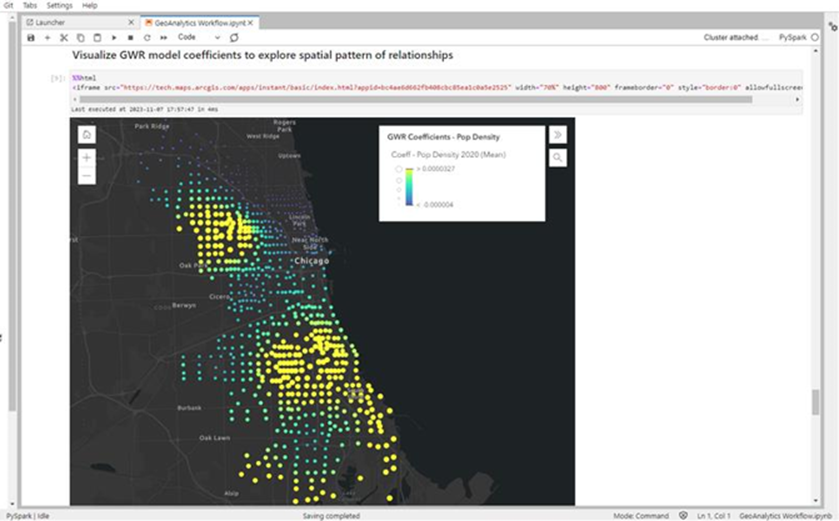Click the Oak Lawn label on the map
The width and height of the screenshot is (839, 521).
215,438
